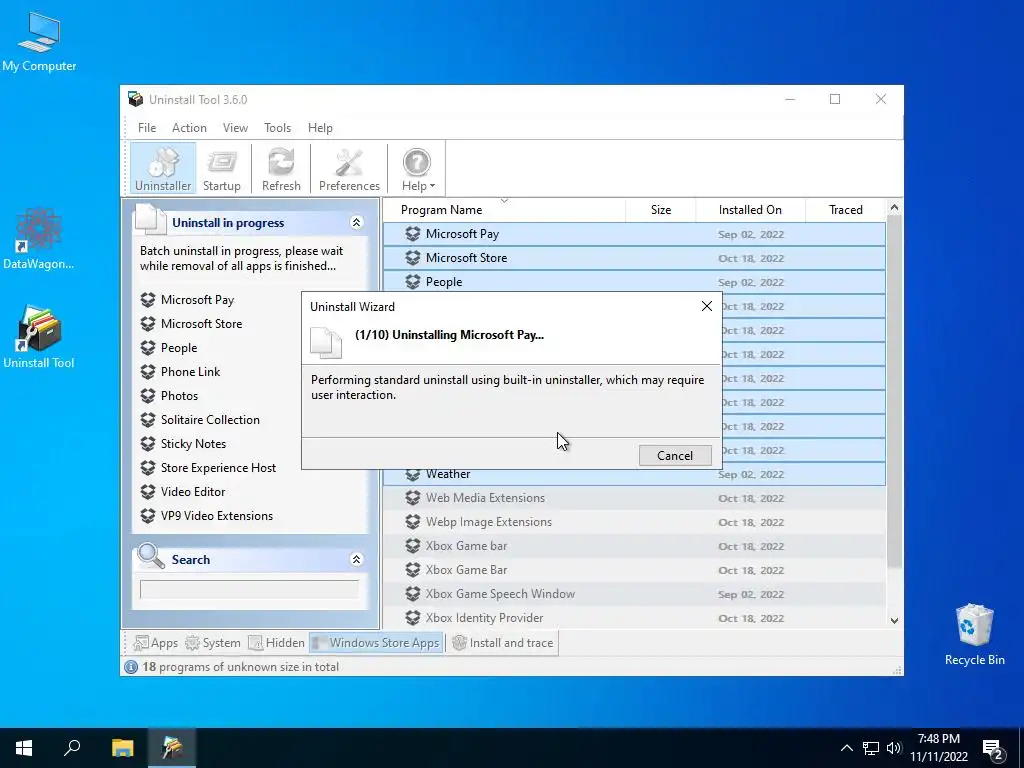Click Sticky Notes icon in batch queue
Viewport: 1024px width, 768px height.
coord(148,444)
